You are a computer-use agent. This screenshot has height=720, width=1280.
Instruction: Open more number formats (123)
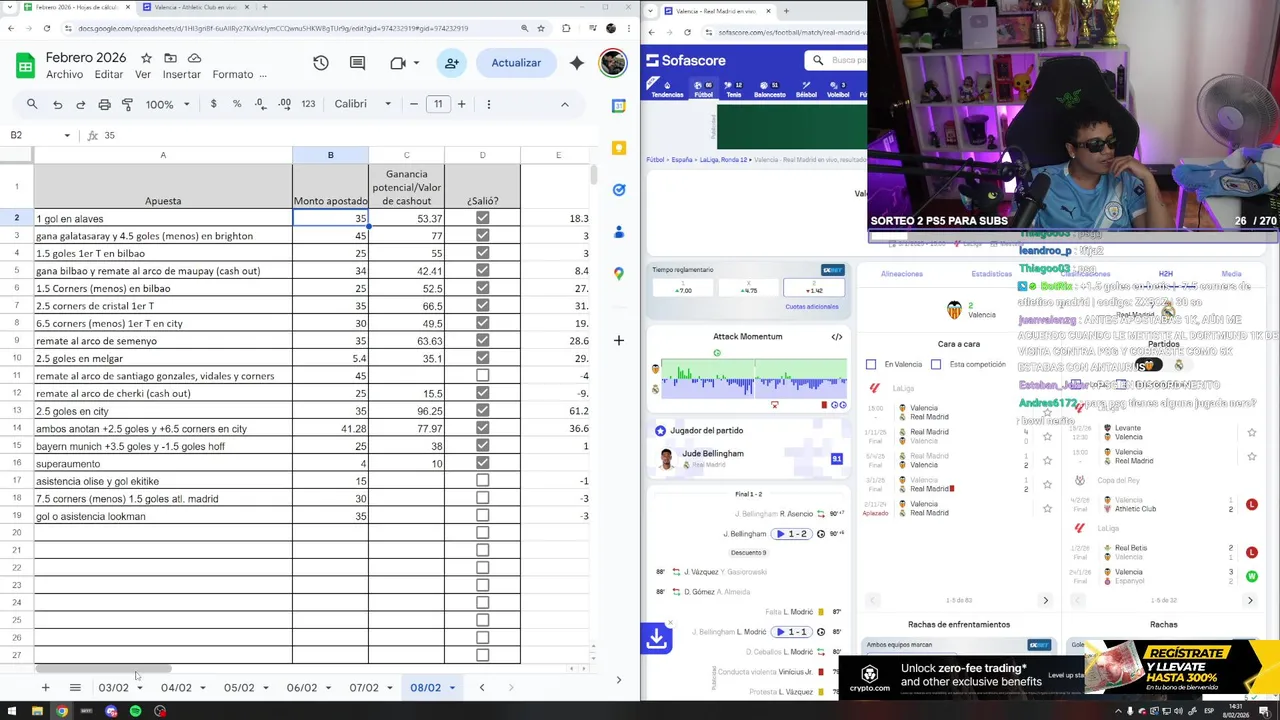click(308, 104)
